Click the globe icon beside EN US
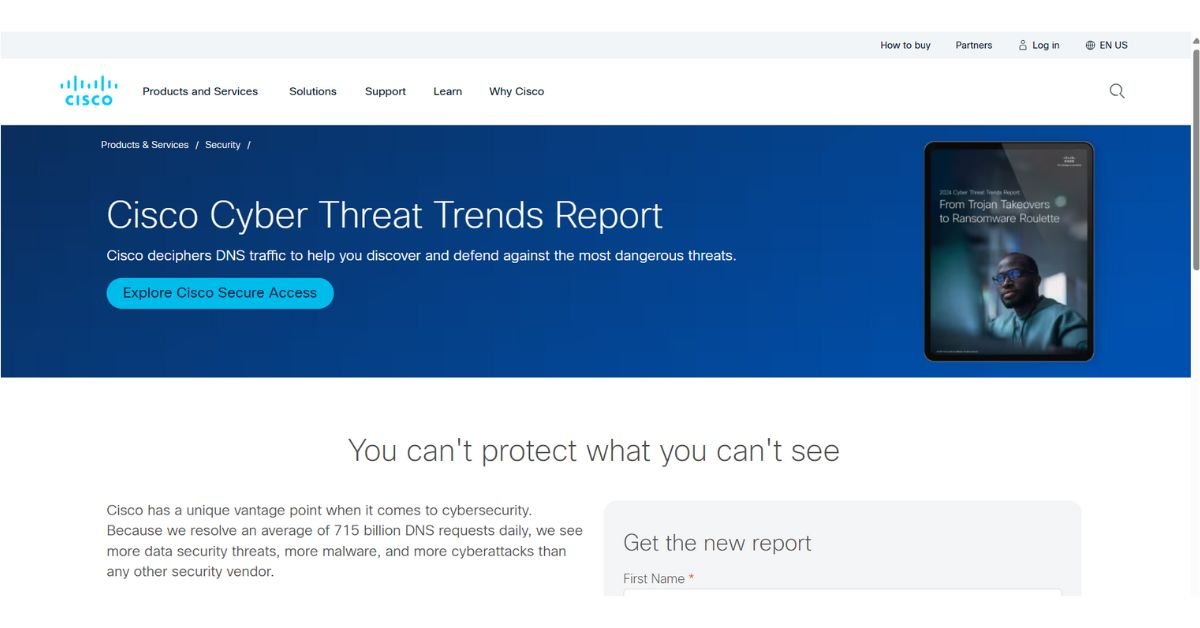1200x628 pixels. point(1089,44)
